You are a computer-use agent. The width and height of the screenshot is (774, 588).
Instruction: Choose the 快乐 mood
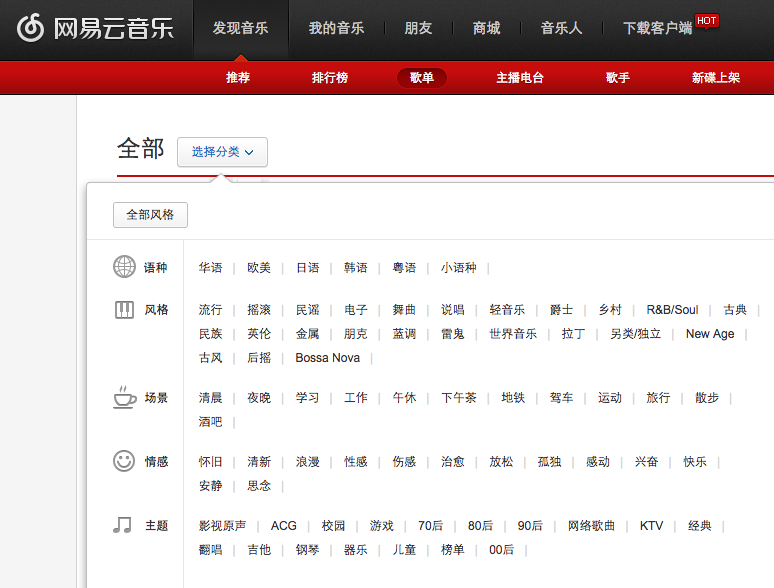[695, 462]
